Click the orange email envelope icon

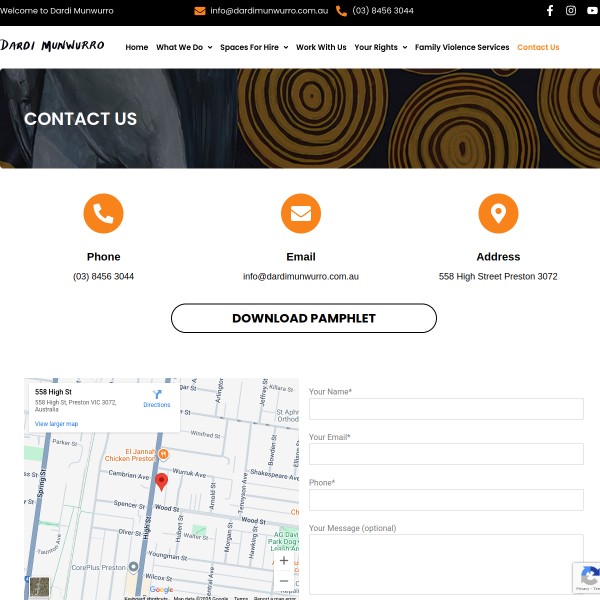click(x=301, y=213)
